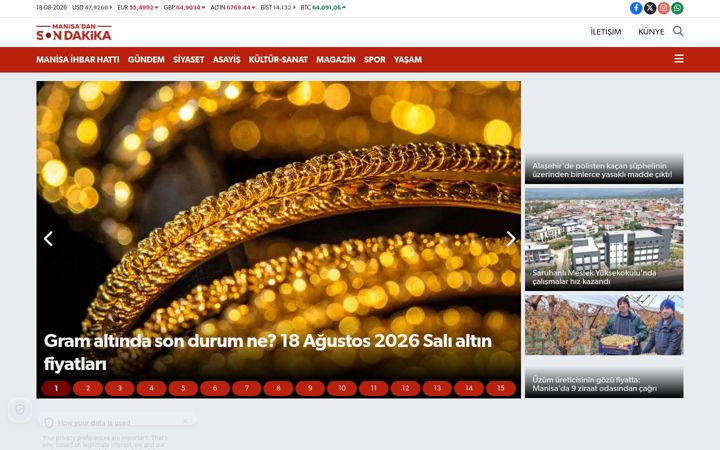Screen dimensions: 720x450
Task: Open the Instagram social icon
Action: pyautogui.click(x=664, y=8)
